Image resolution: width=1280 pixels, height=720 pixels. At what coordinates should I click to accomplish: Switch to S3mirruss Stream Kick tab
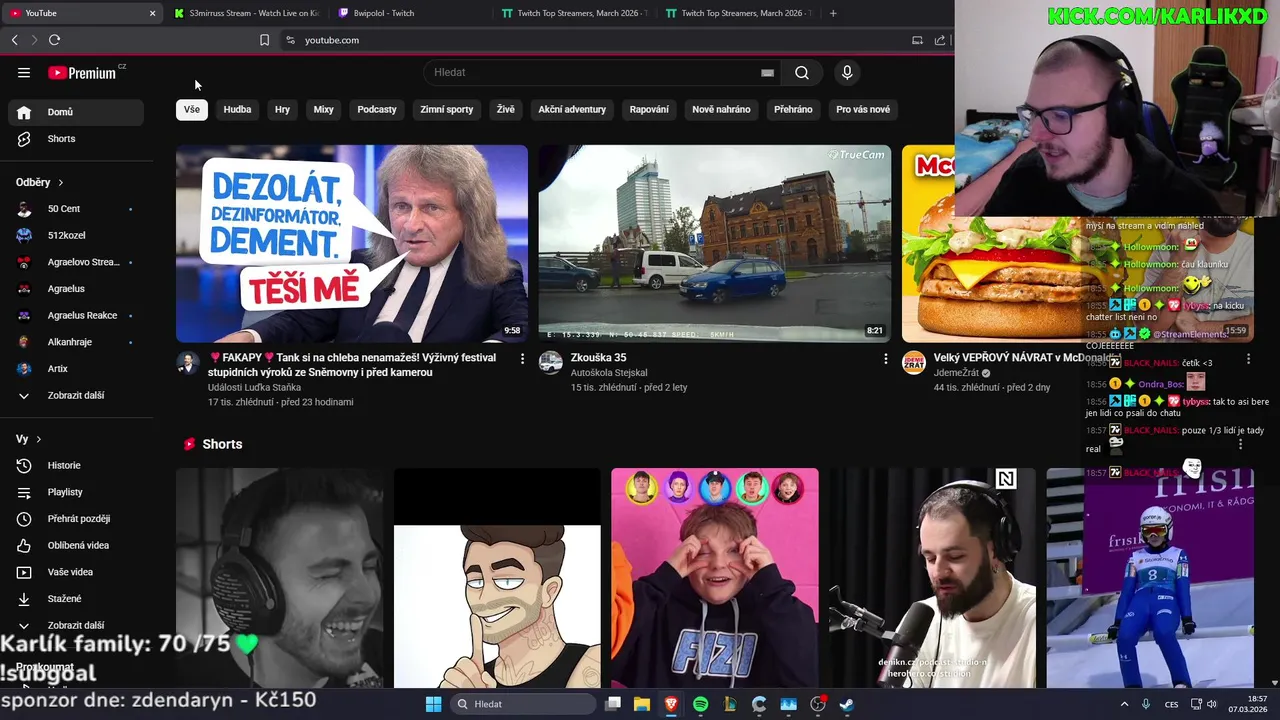245,13
